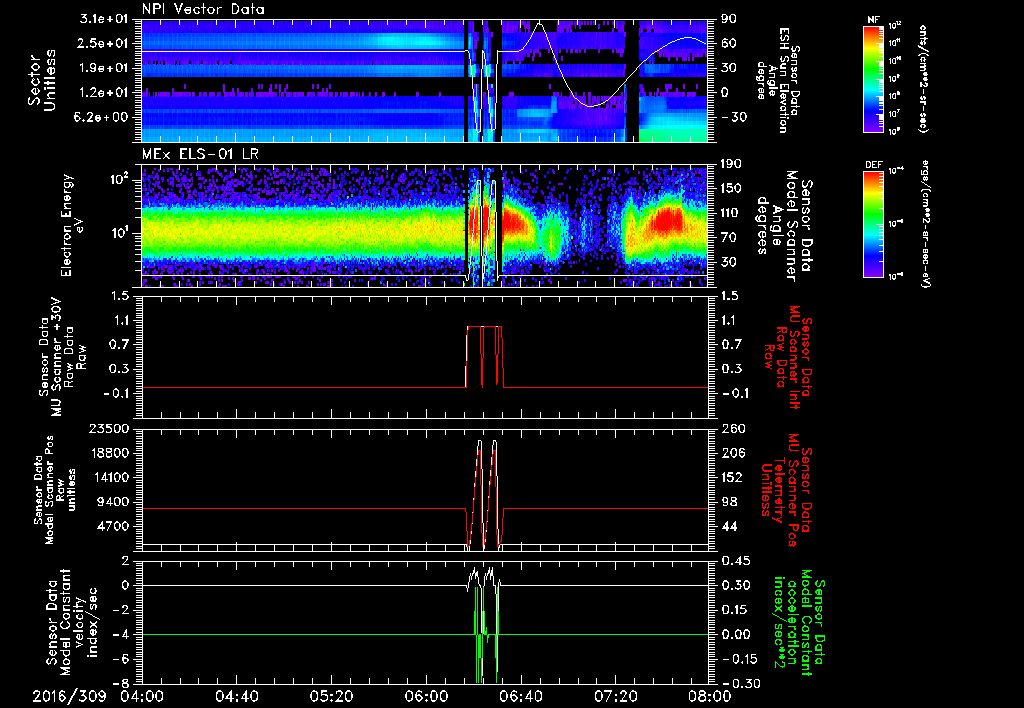Click the "04:40" time tick label
This screenshot has height=708, width=1024.
pos(236,696)
